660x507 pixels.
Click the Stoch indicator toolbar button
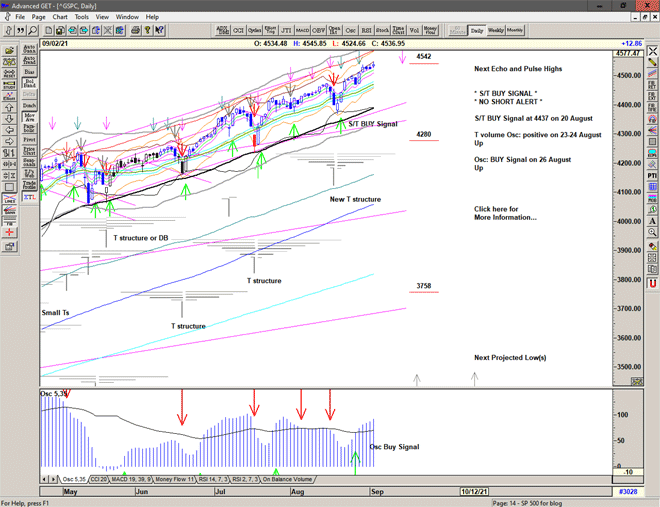pos(382,31)
